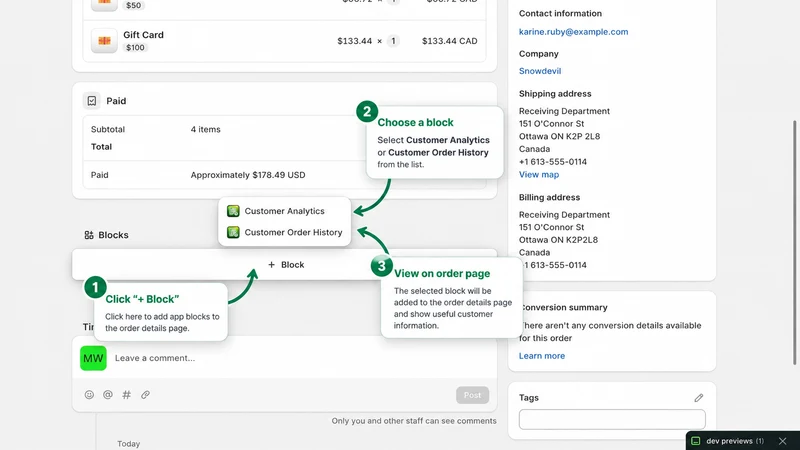Image resolution: width=800 pixels, height=450 pixels.
Task: Select Customer Order History block
Action: click(x=284, y=232)
